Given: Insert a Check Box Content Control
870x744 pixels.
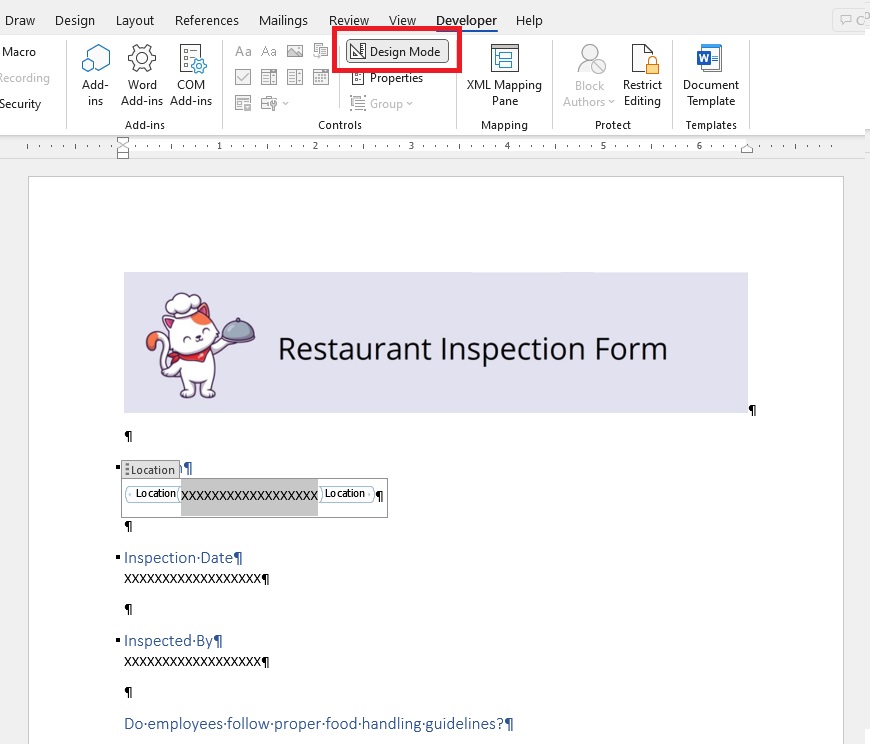Looking at the screenshot, I should pos(243,77).
